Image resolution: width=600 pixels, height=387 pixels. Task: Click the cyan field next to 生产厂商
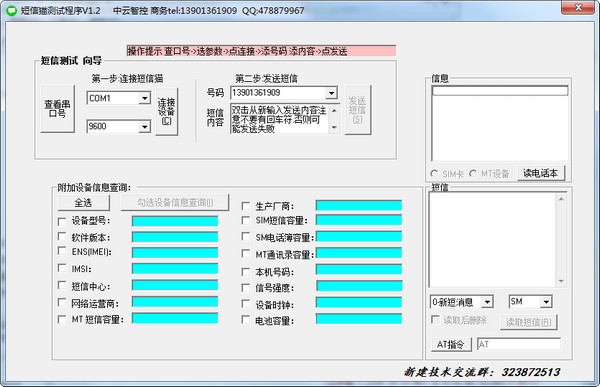click(359, 206)
